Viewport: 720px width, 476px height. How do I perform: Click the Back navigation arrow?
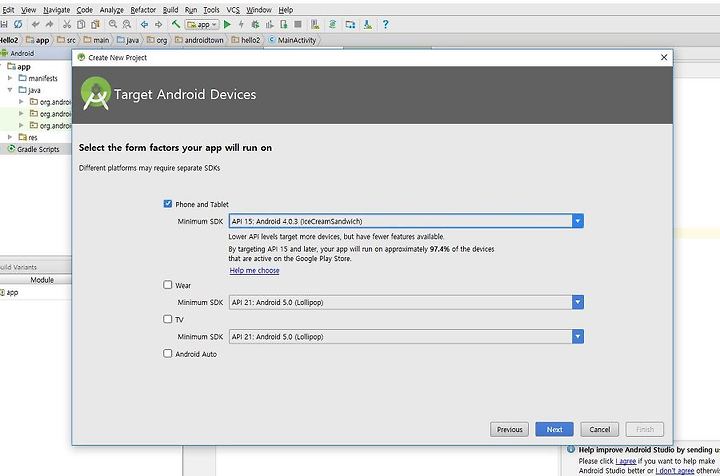[144, 24]
